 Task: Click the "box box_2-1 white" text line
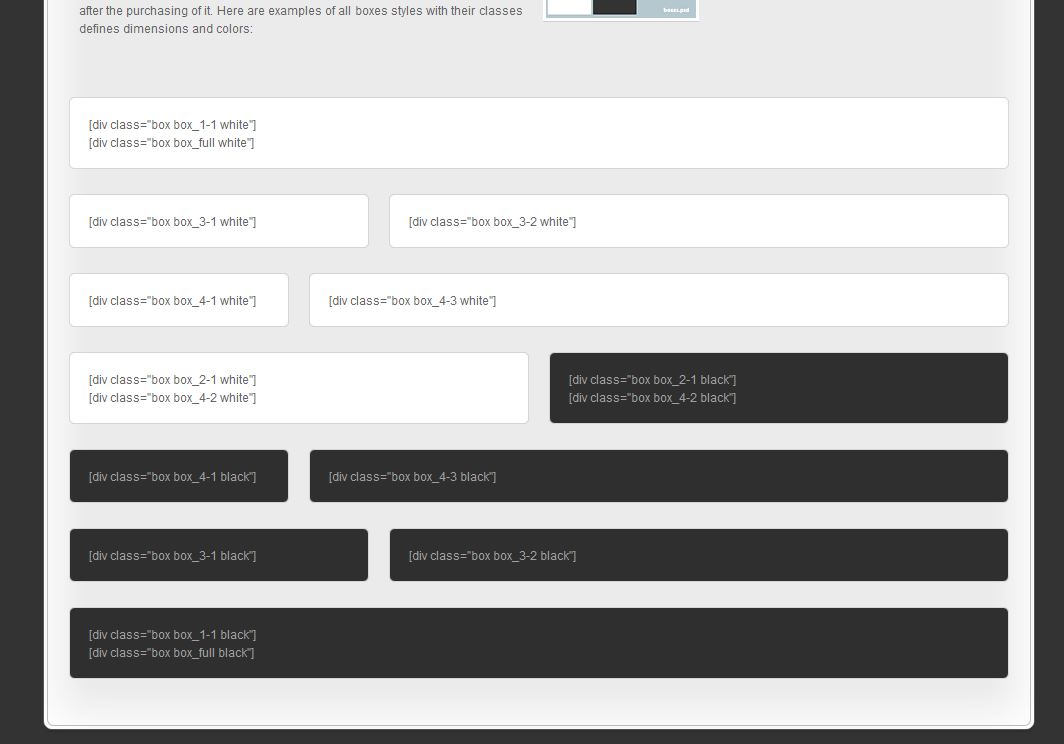coord(172,380)
